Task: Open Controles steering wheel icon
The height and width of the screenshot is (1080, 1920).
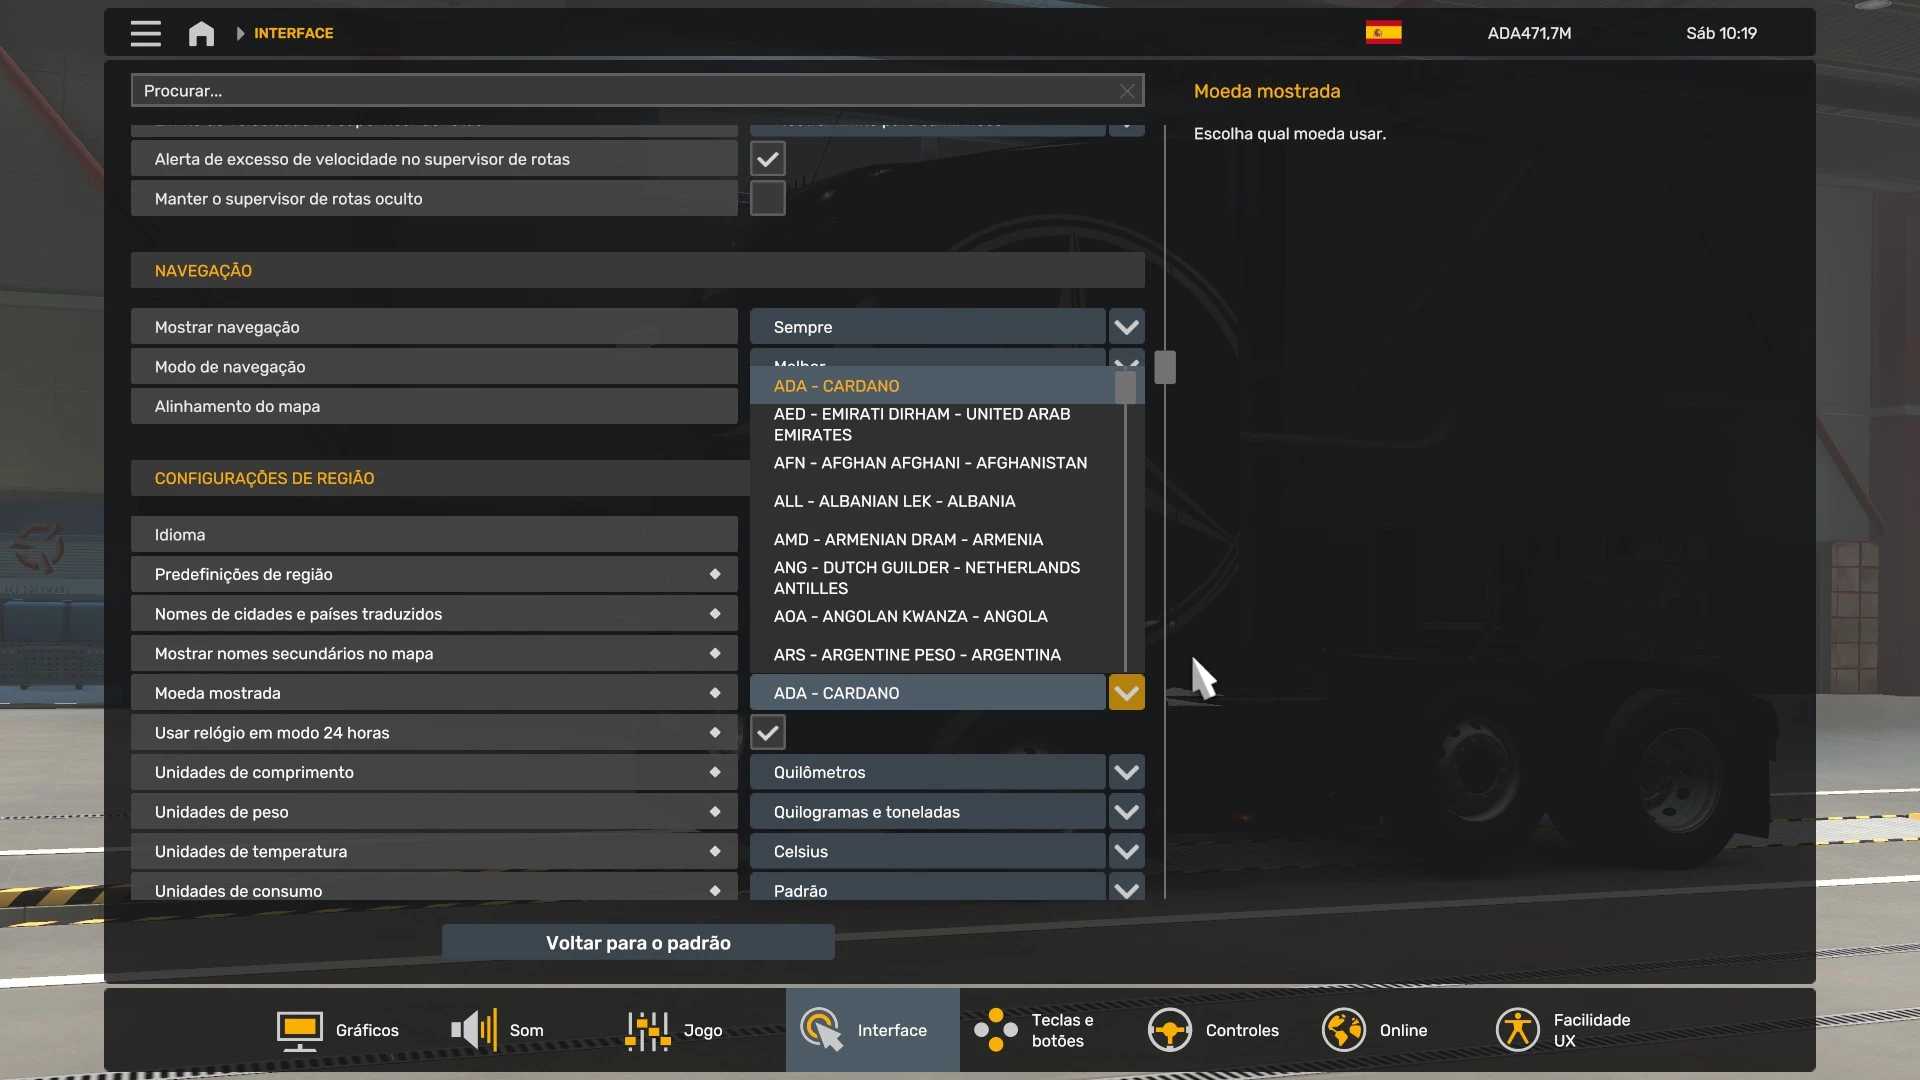Action: [1169, 1030]
